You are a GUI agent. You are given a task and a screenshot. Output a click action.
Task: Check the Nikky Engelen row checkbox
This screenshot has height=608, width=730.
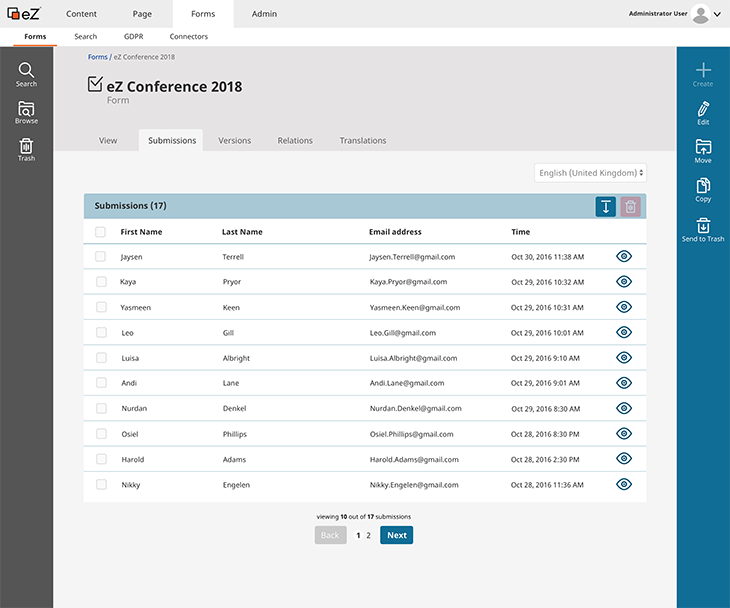[101, 484]
